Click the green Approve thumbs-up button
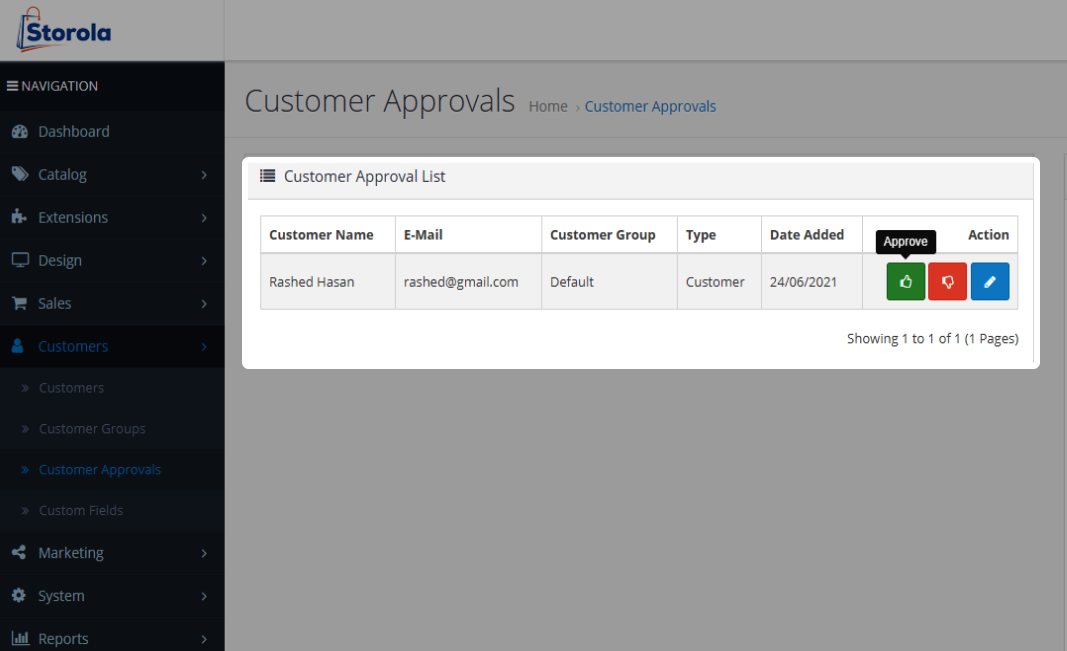This screenshot has width=1067, height=651. 905,282
